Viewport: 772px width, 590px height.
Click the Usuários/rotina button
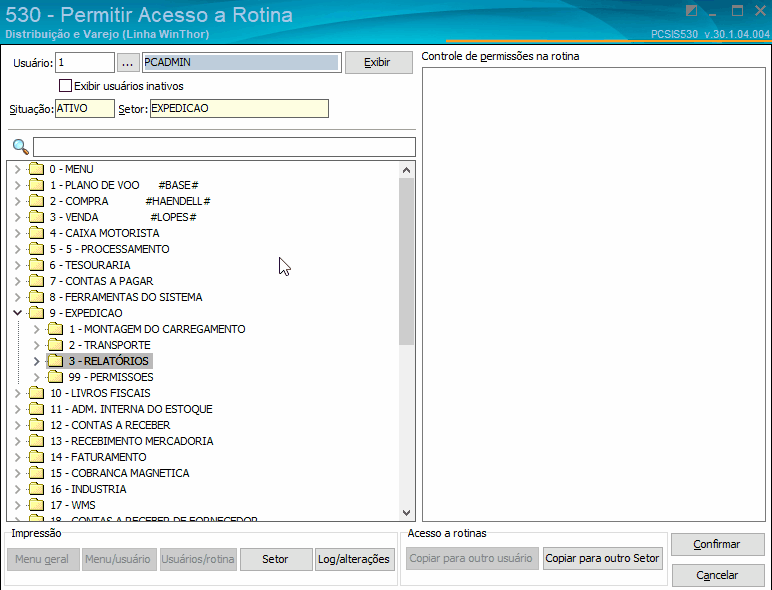tap(198, 559)
